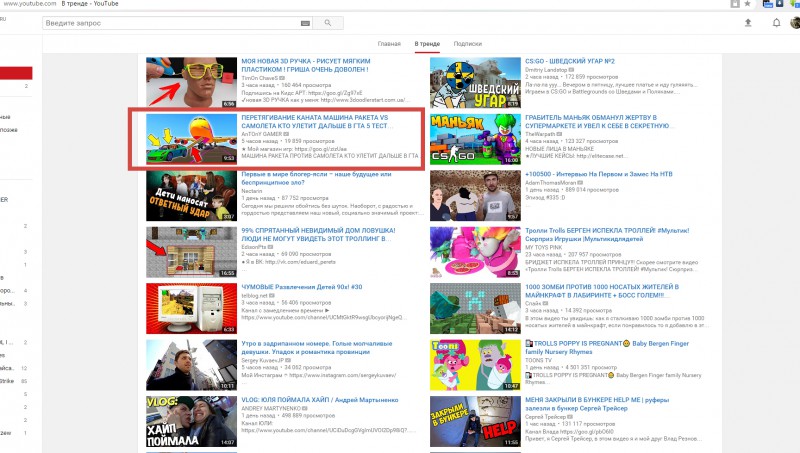Visit the AdamThomasMoran channel
This screenshot has height=453, width=800.
tap(551, 182)
